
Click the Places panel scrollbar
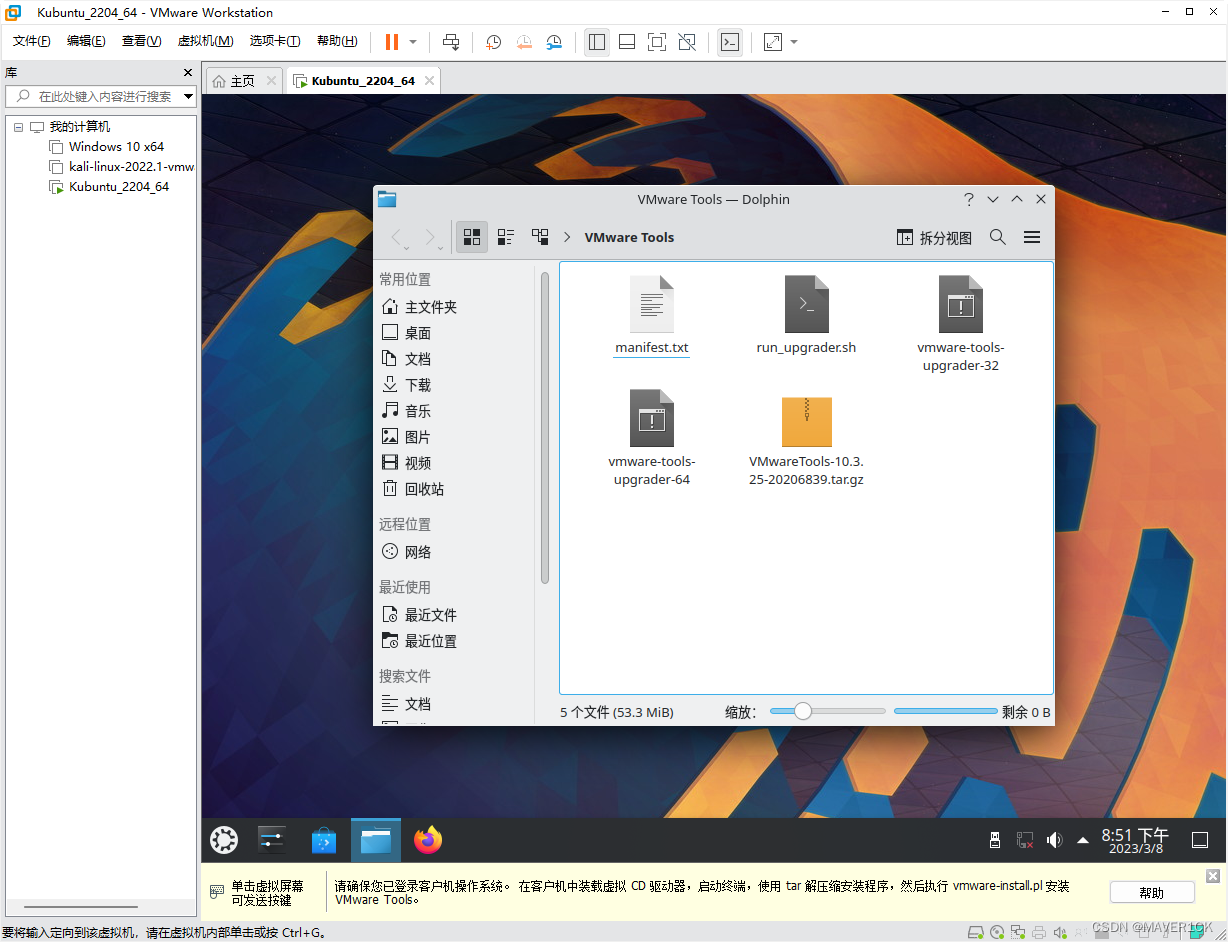tap(545, 427)
